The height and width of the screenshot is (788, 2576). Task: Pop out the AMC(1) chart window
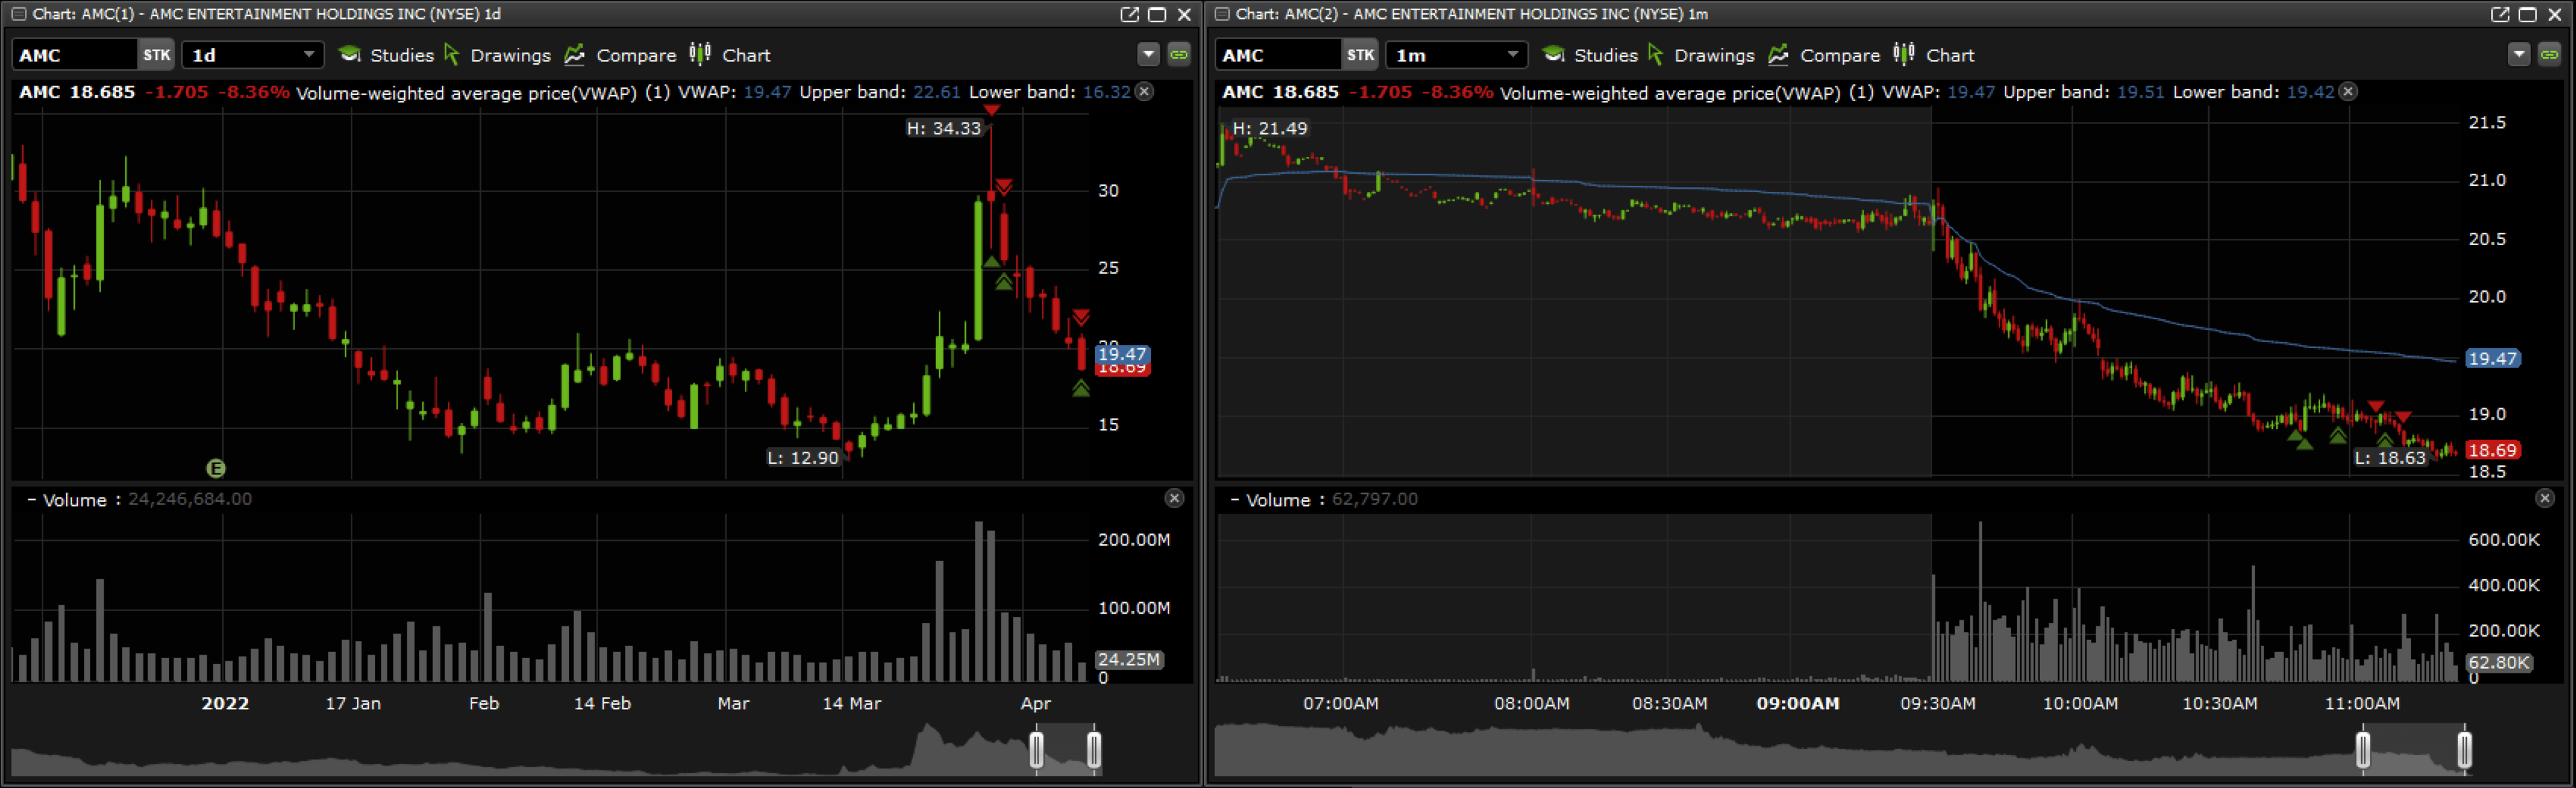[1129, 14]
